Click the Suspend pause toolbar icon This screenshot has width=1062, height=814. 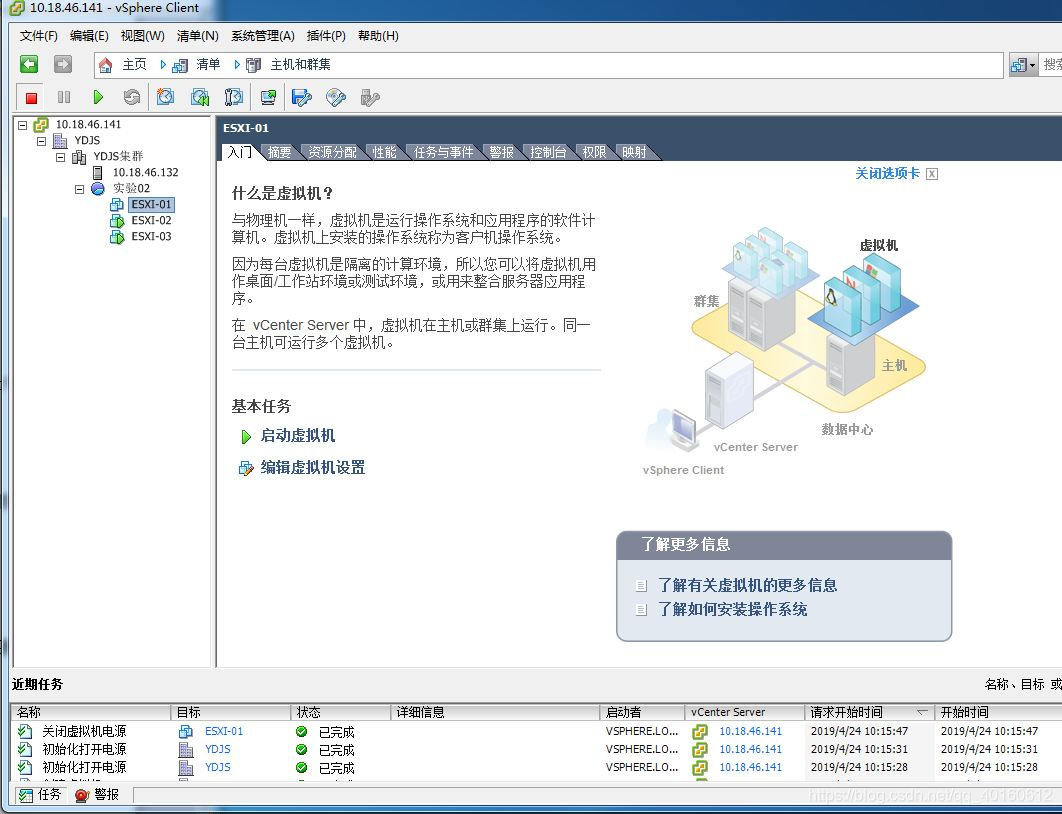(64, 98)
